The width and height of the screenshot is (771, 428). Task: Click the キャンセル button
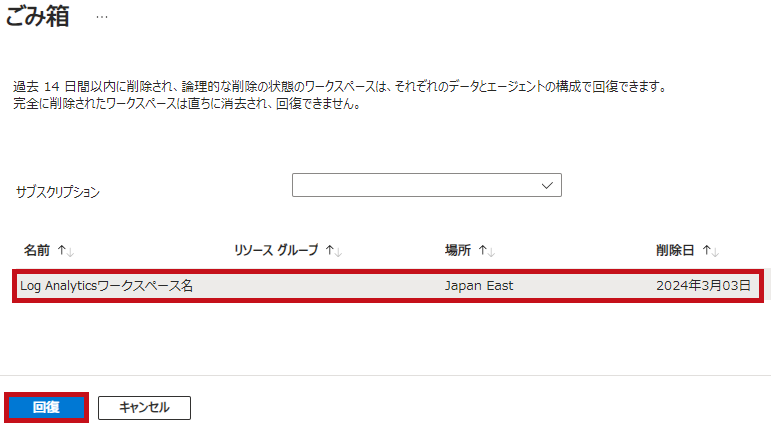[144, 408]
